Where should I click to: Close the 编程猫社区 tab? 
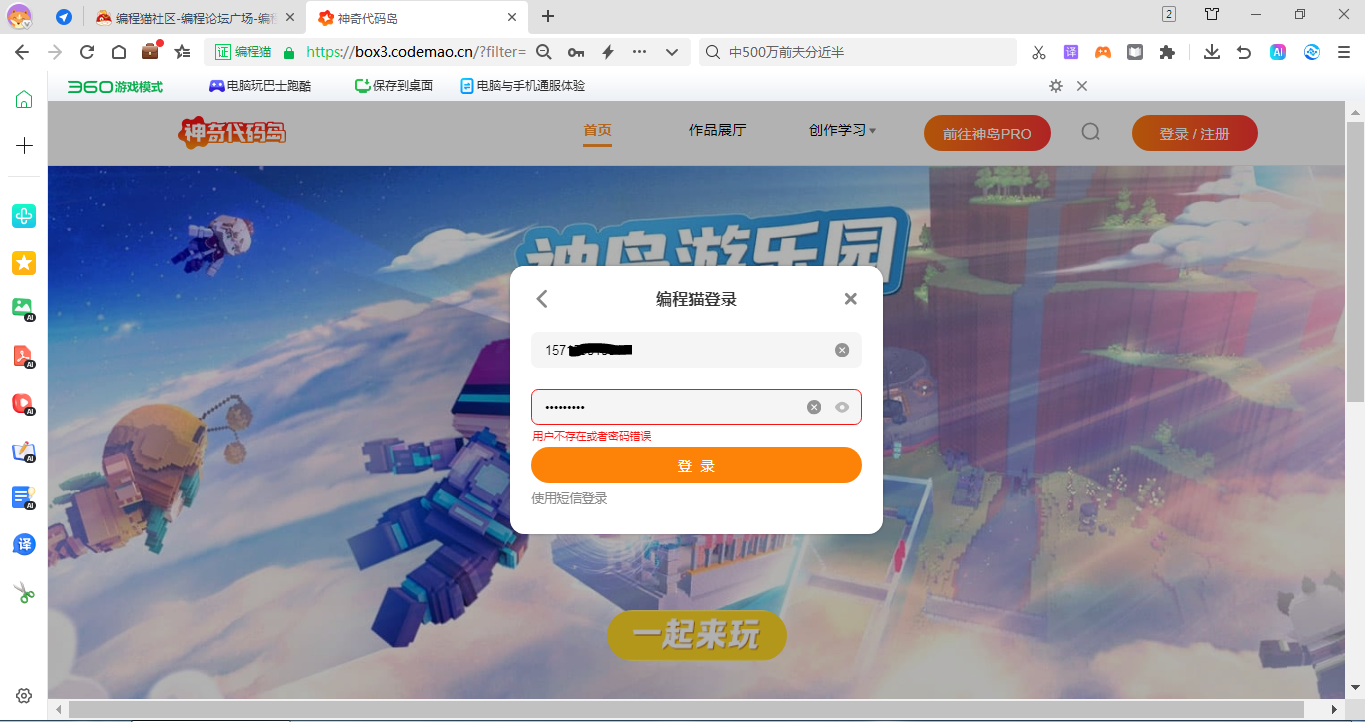tap(289, 17)
